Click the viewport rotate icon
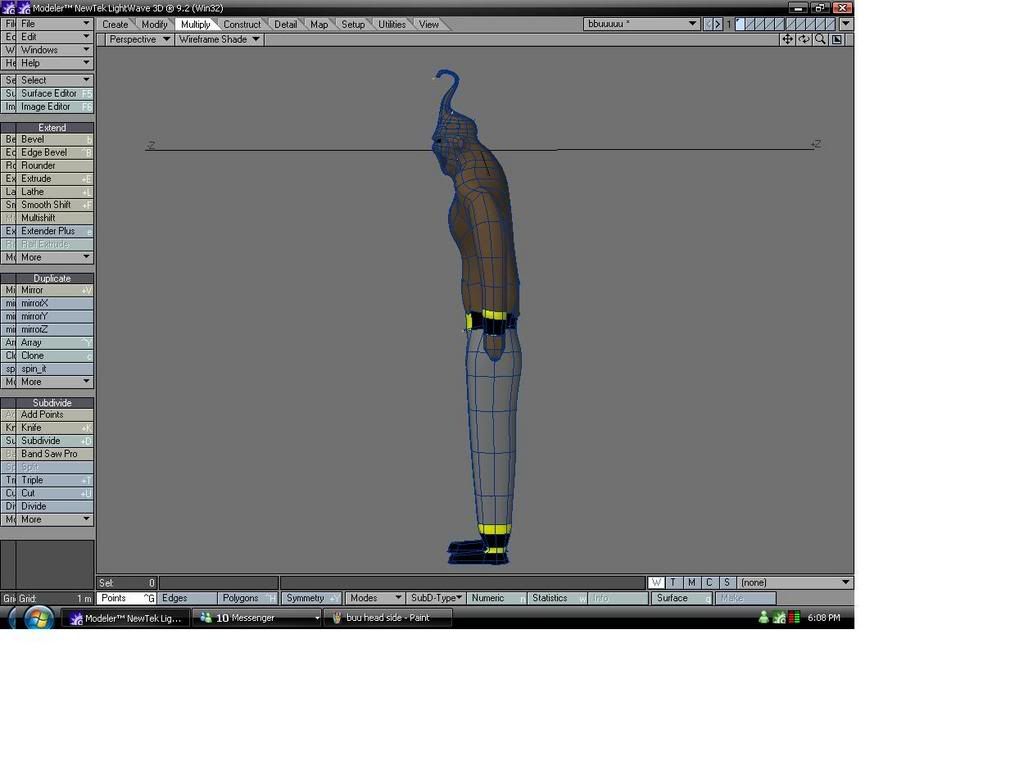The image size is (1024, 770). pos(804,39)
